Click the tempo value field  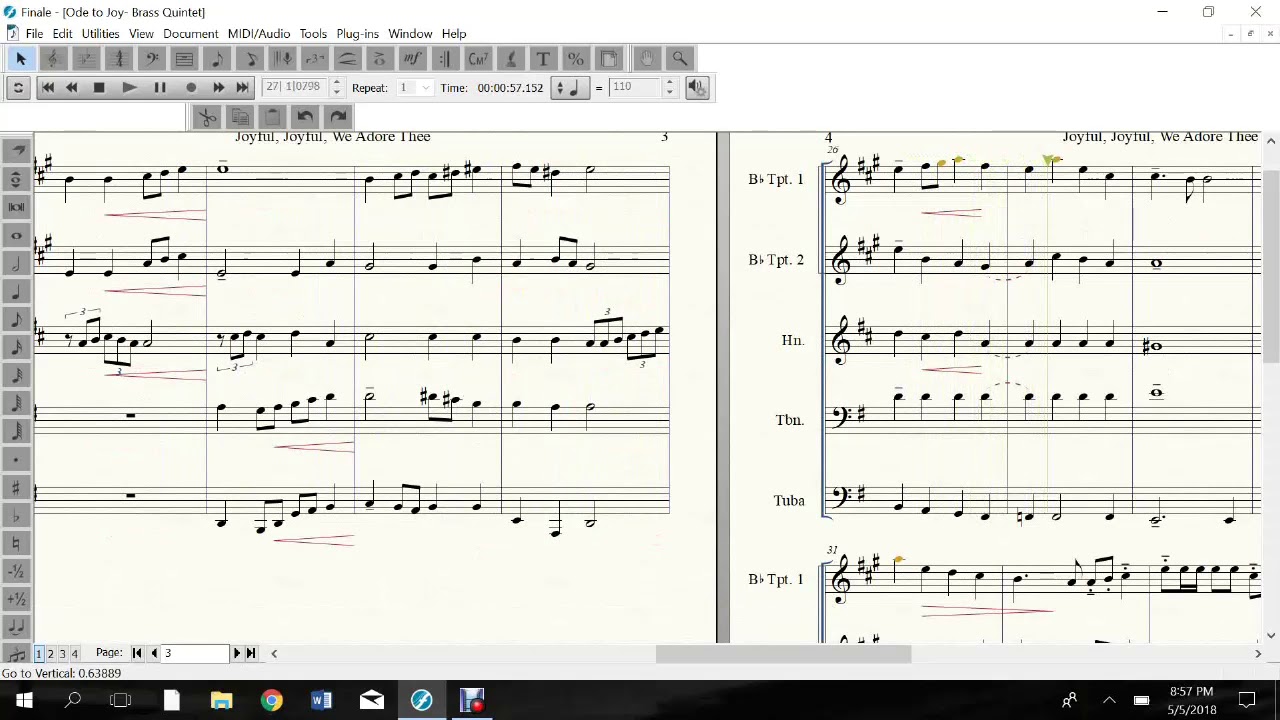(x=635, y=88)
